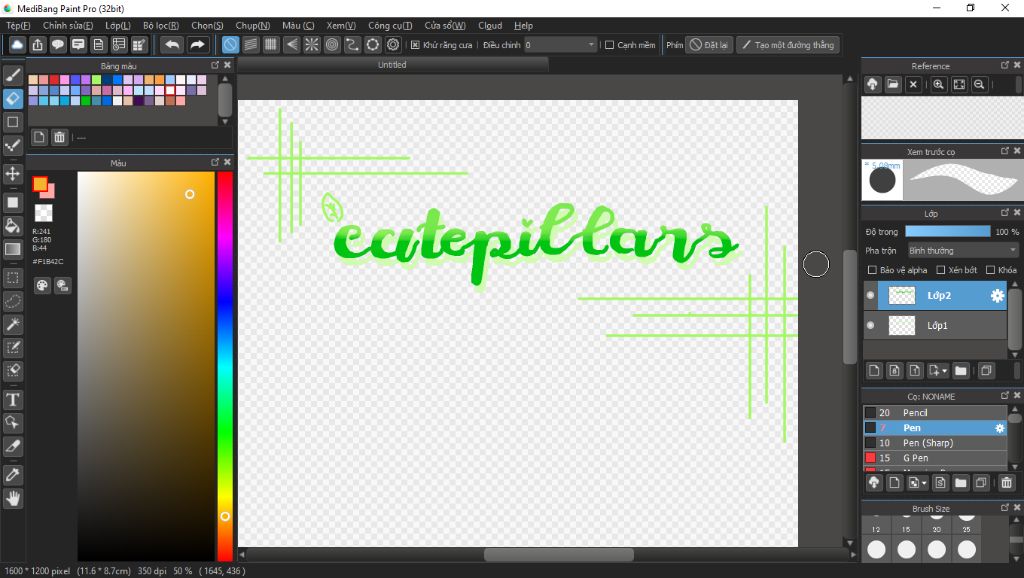This screenshot has width=1024, height=578.
Task: Open the Cloud icon in top toolbar
Action: coord(17,44)
